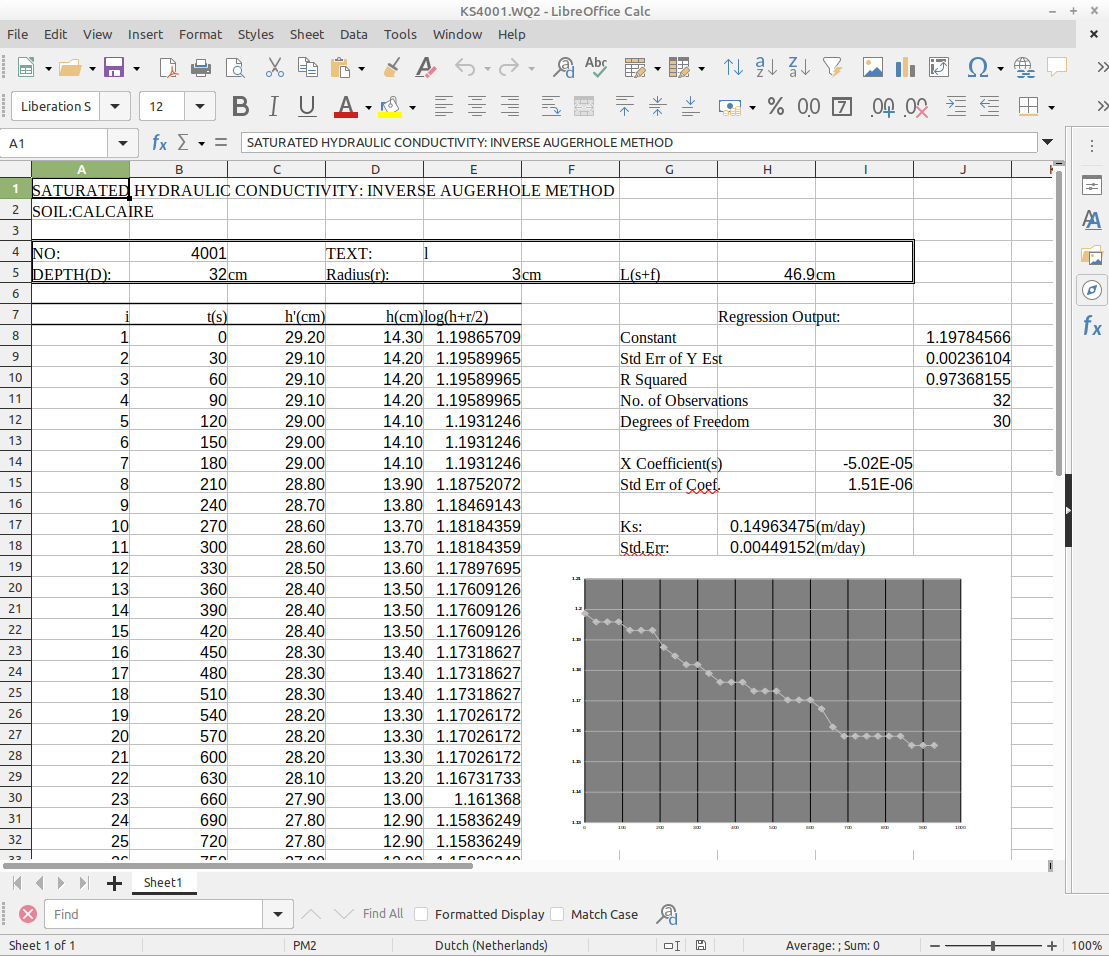This screenshot has width=1109, height=956.
Task: Click the Clone Formatting paintbrush icon
Action: [391, 68]
